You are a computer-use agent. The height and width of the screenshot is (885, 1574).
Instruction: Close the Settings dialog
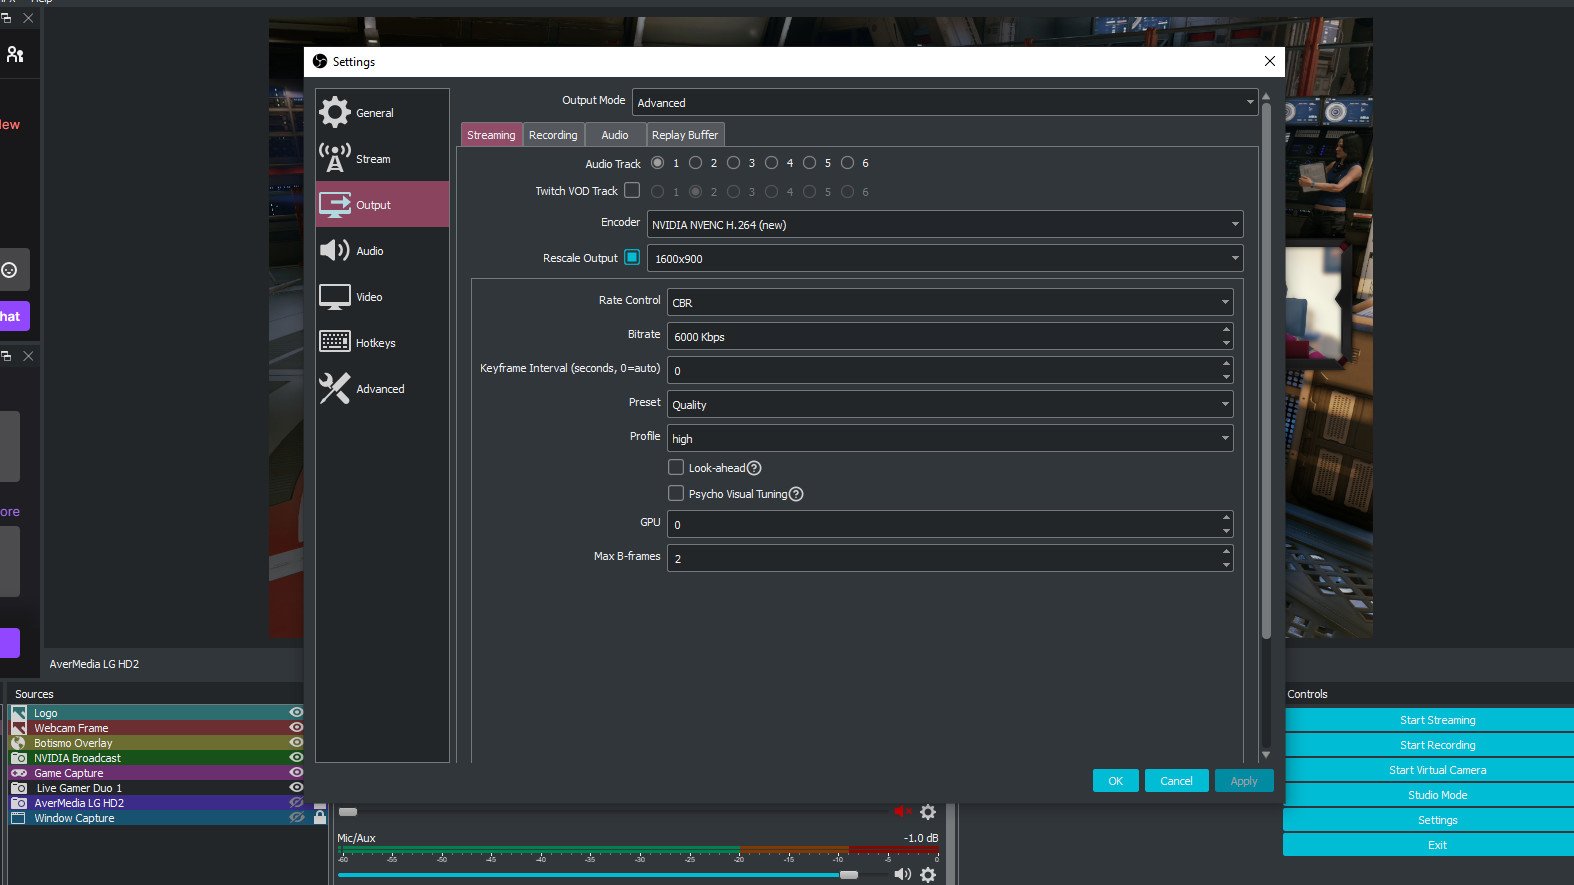click(x=1269, y=61)
